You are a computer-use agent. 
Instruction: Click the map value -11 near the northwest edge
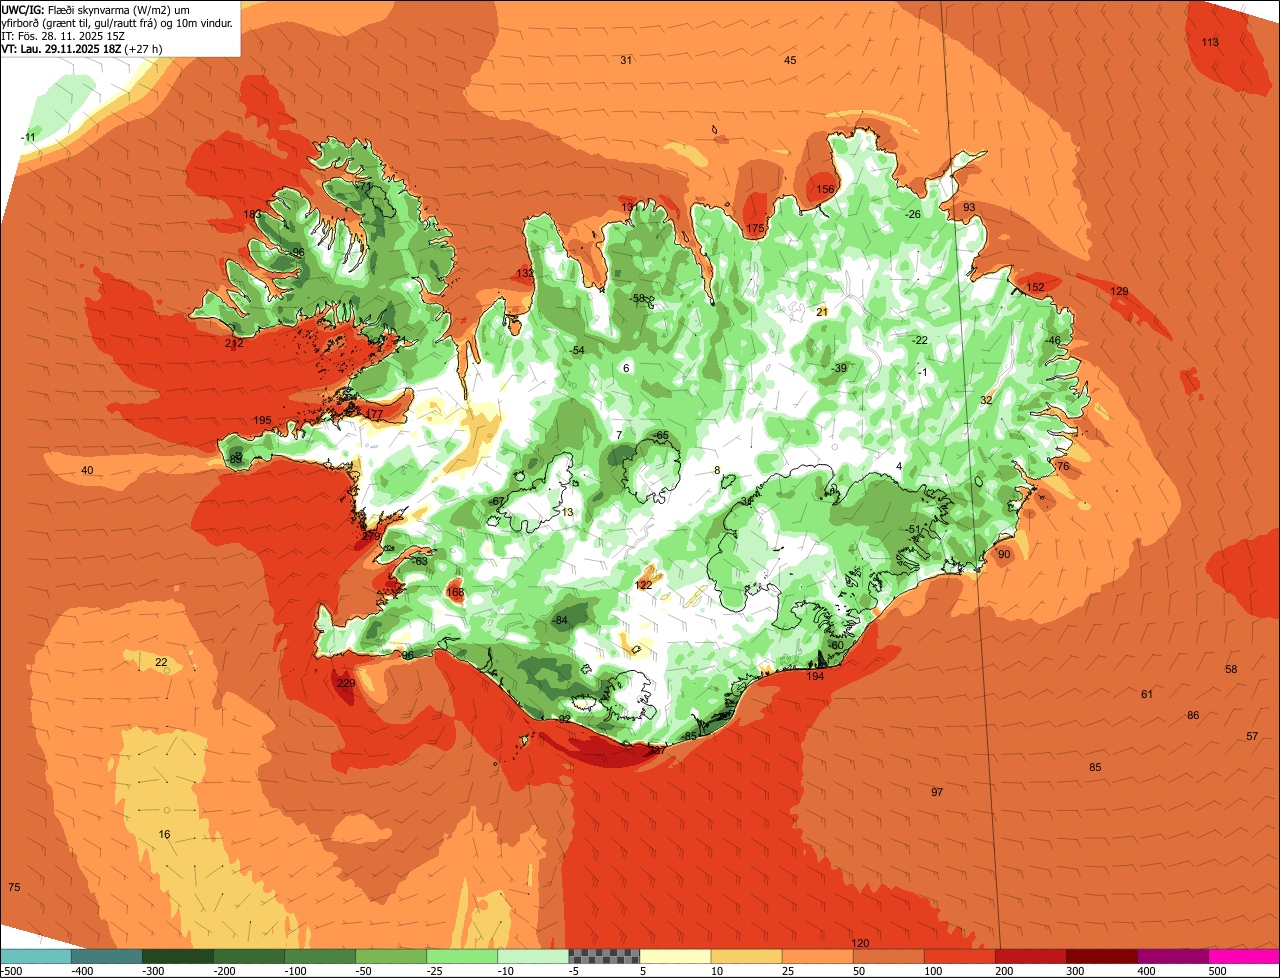tap(29, 137)
